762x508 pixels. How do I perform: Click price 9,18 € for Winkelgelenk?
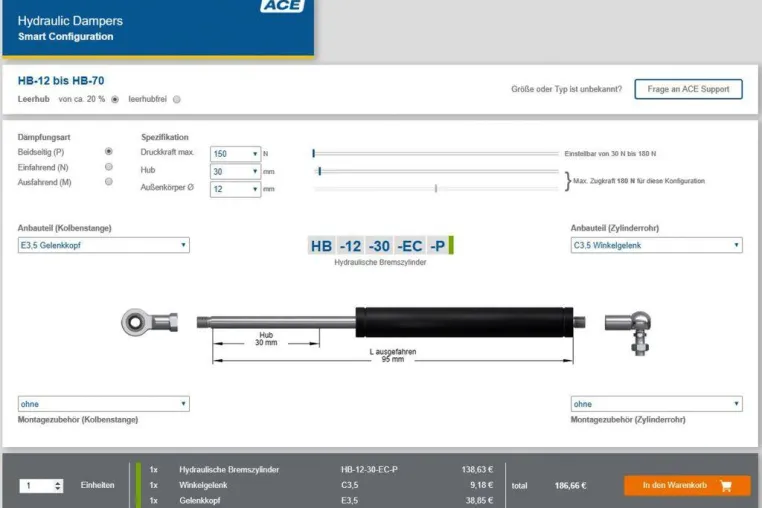[x=482, y=485]
